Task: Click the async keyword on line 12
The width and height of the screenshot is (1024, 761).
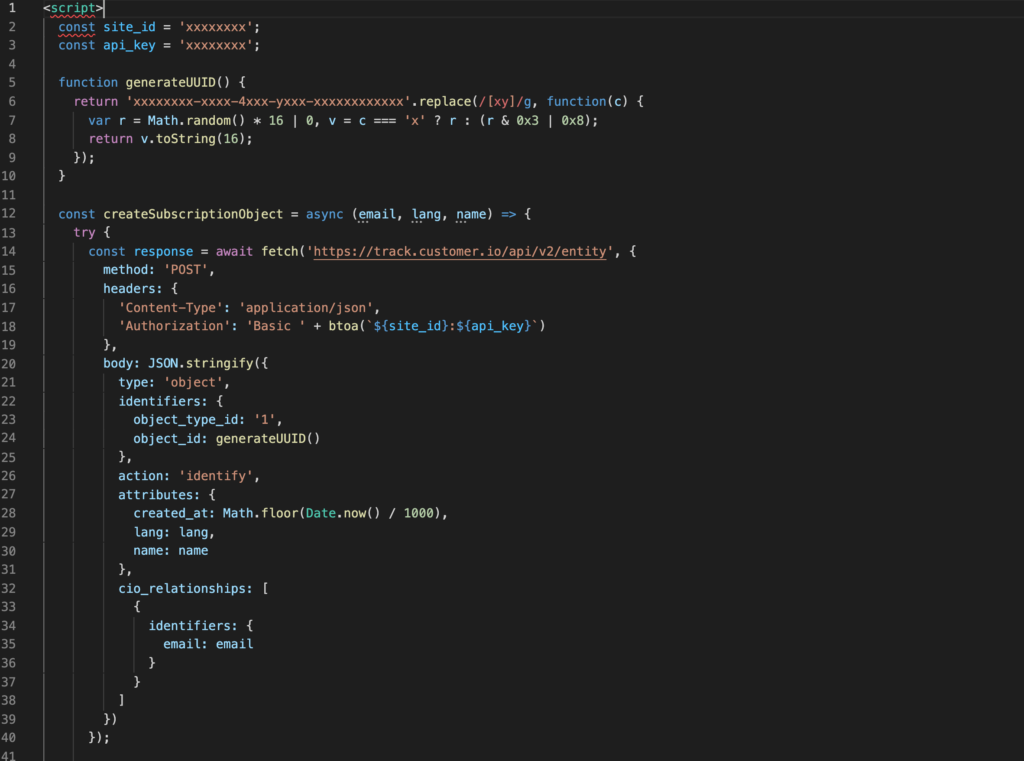Action: [x=325, y=214]
